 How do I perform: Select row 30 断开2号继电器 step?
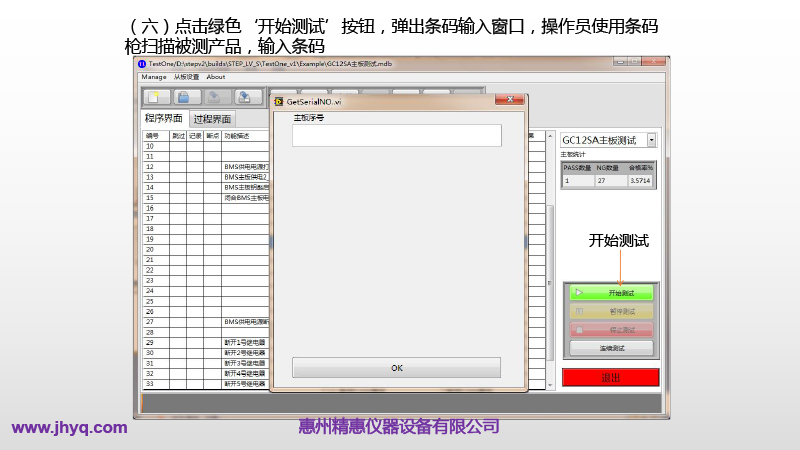206,353
